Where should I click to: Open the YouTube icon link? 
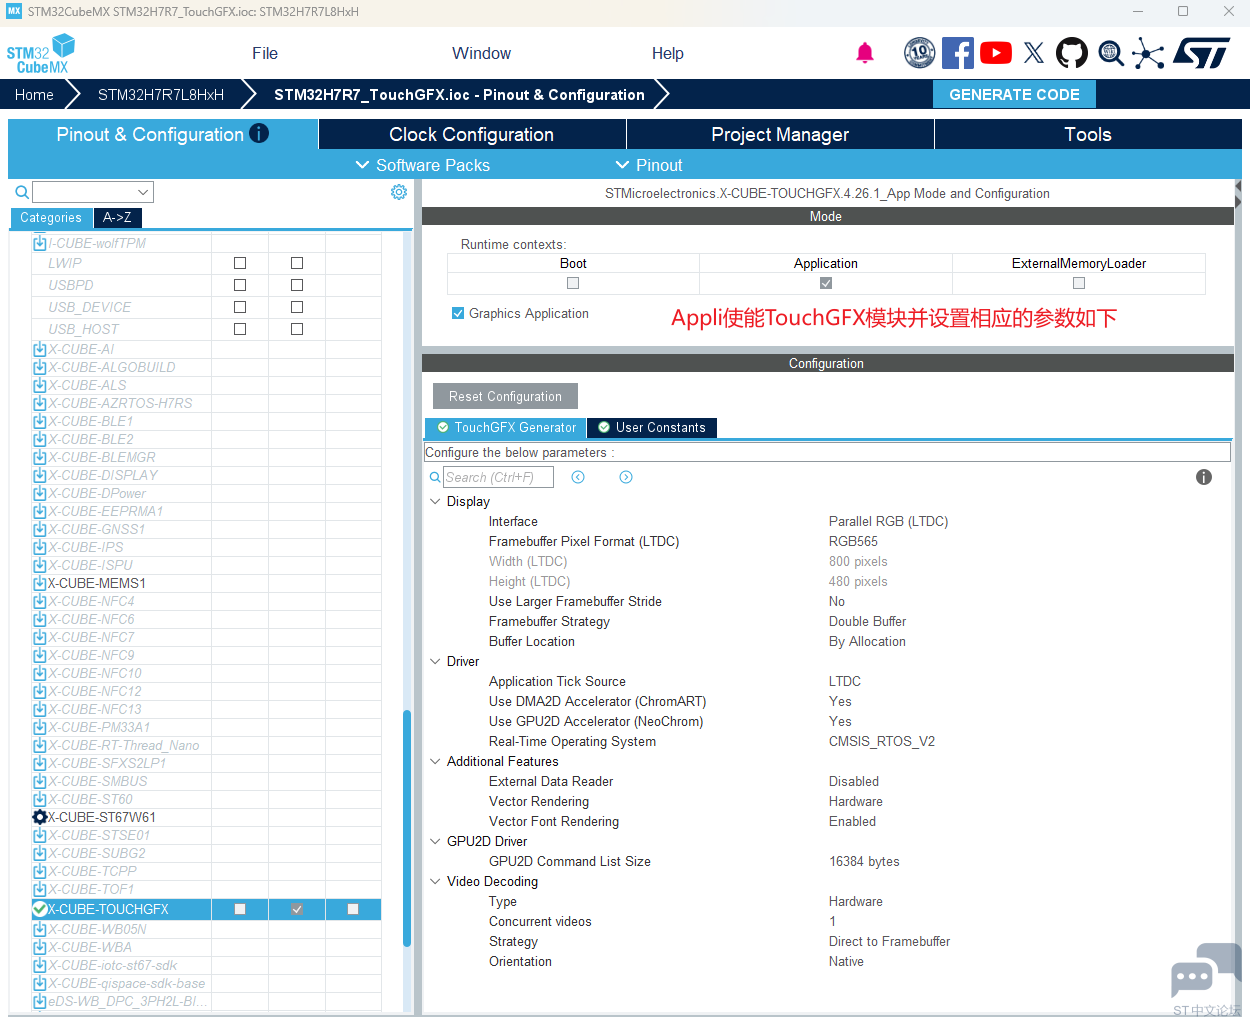pos(996,53)
